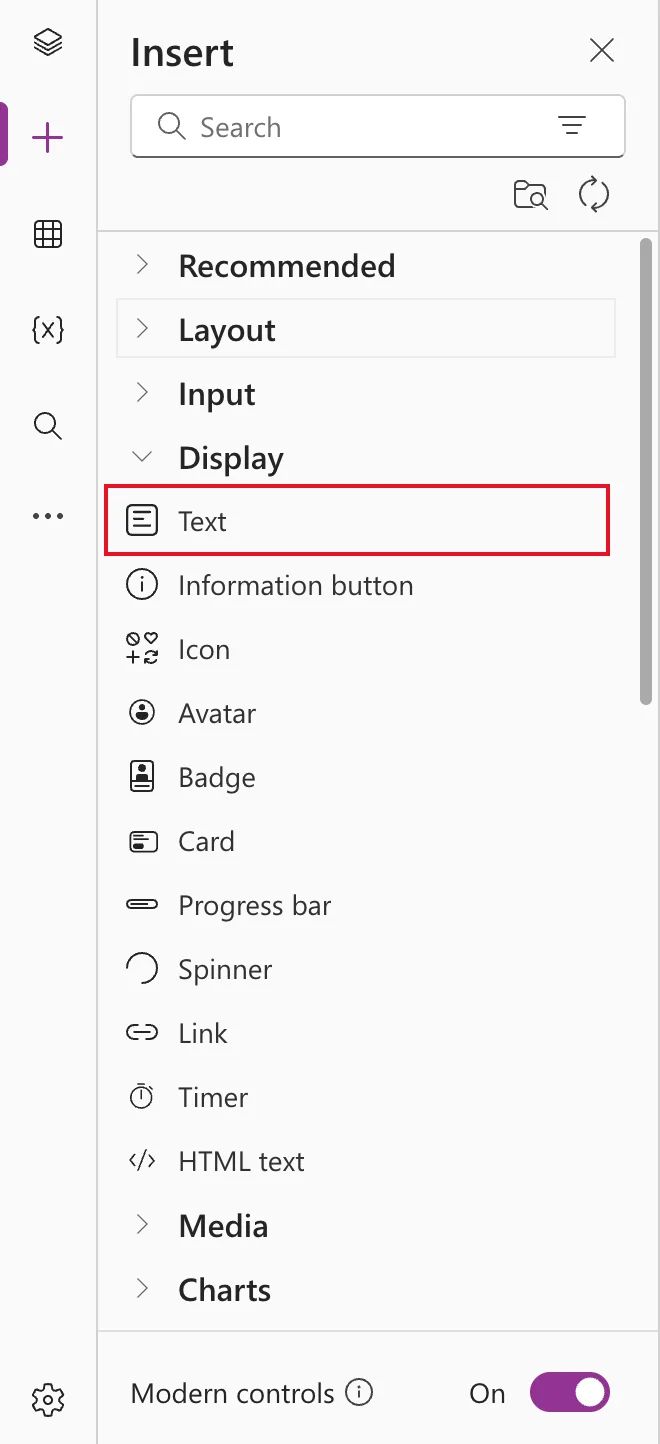Click the Media heading text
Screen dimensions: 660x1444
(x=223, y=1225)
